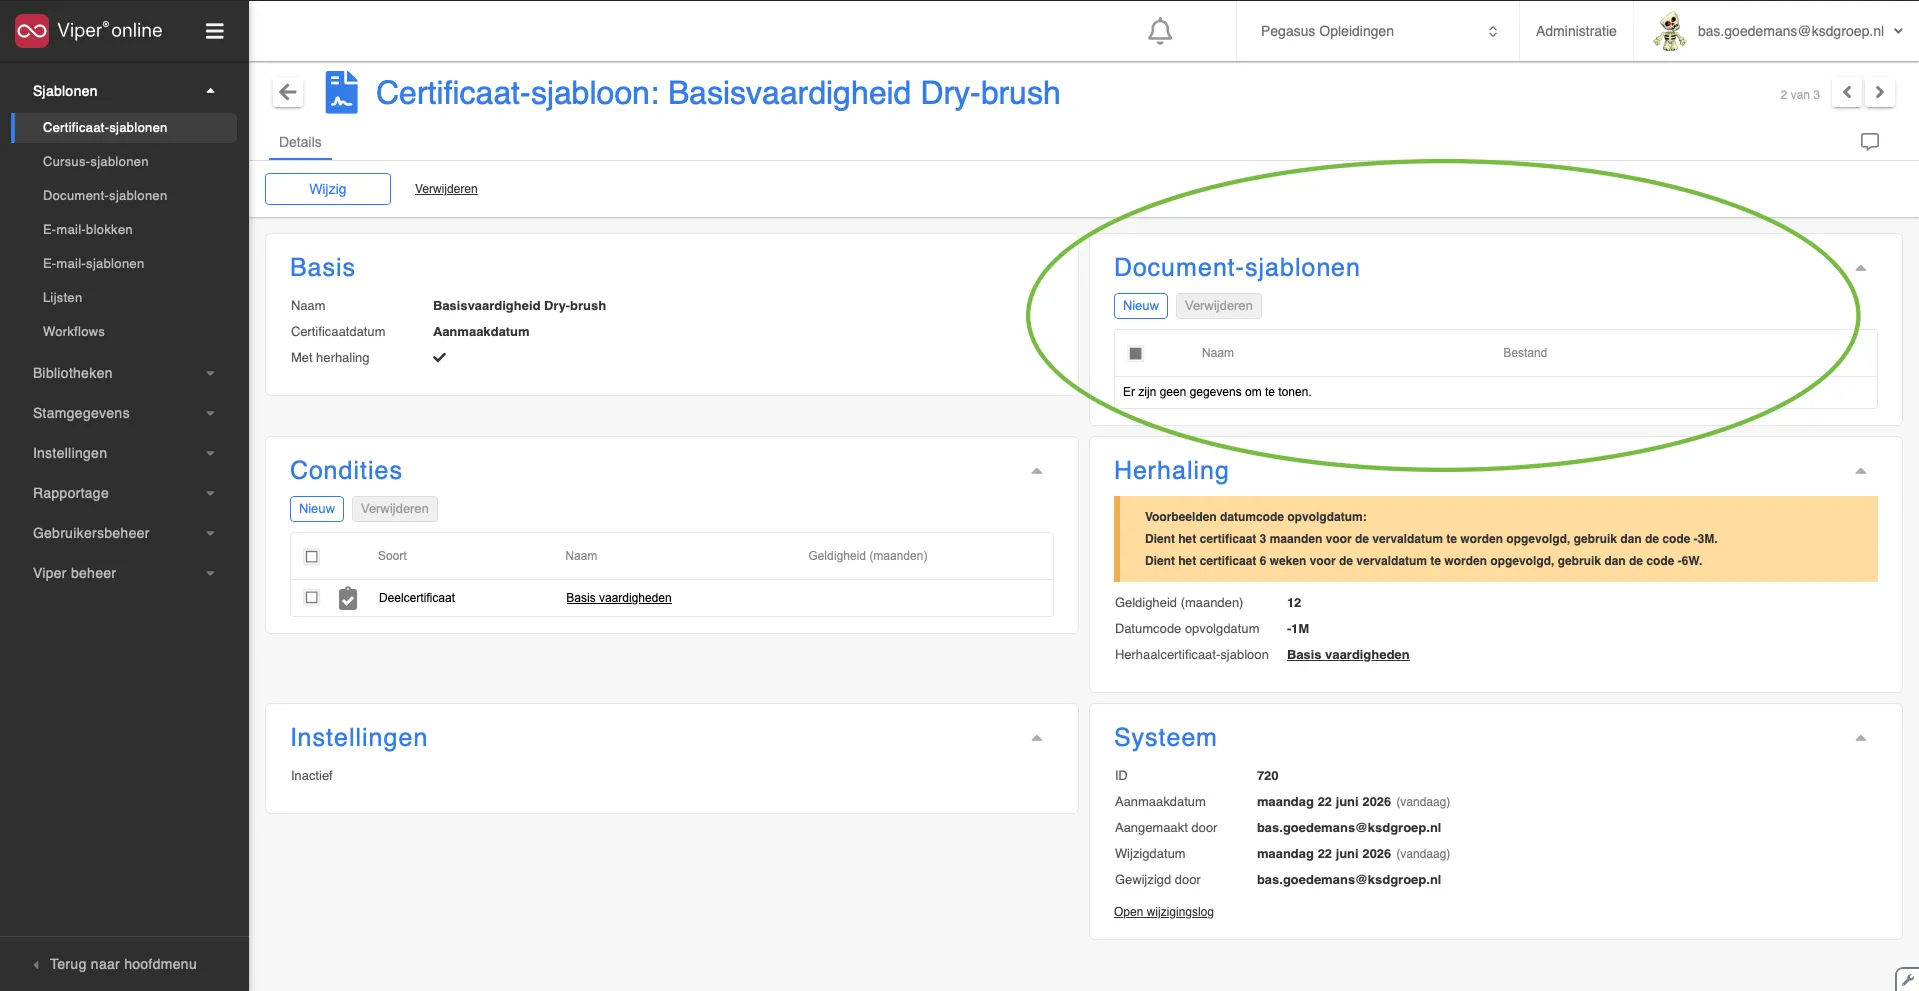
Task: Switch to the Details tab
Action: 300,143
